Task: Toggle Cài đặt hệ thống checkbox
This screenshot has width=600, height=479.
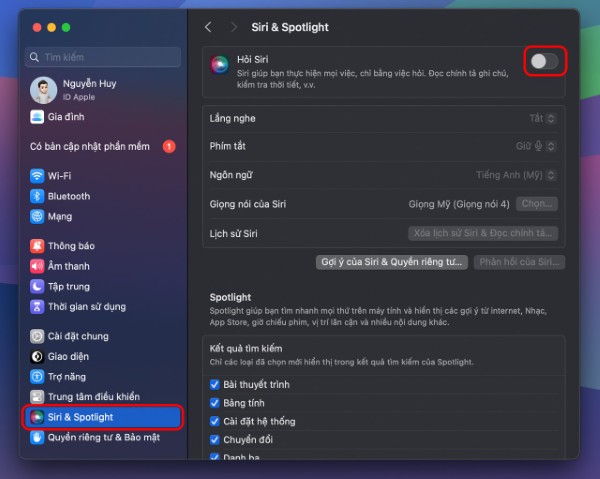Action: click(x=215, y=421)
